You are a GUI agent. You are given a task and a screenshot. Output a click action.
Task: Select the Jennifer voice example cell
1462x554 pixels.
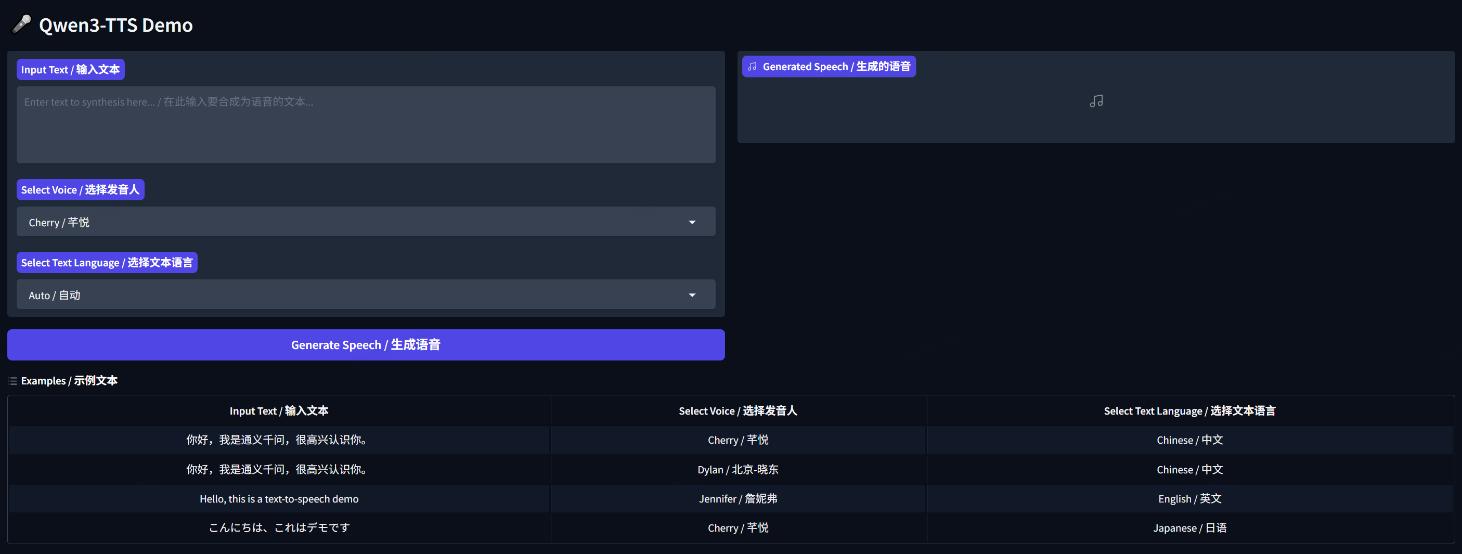point(738,499)
